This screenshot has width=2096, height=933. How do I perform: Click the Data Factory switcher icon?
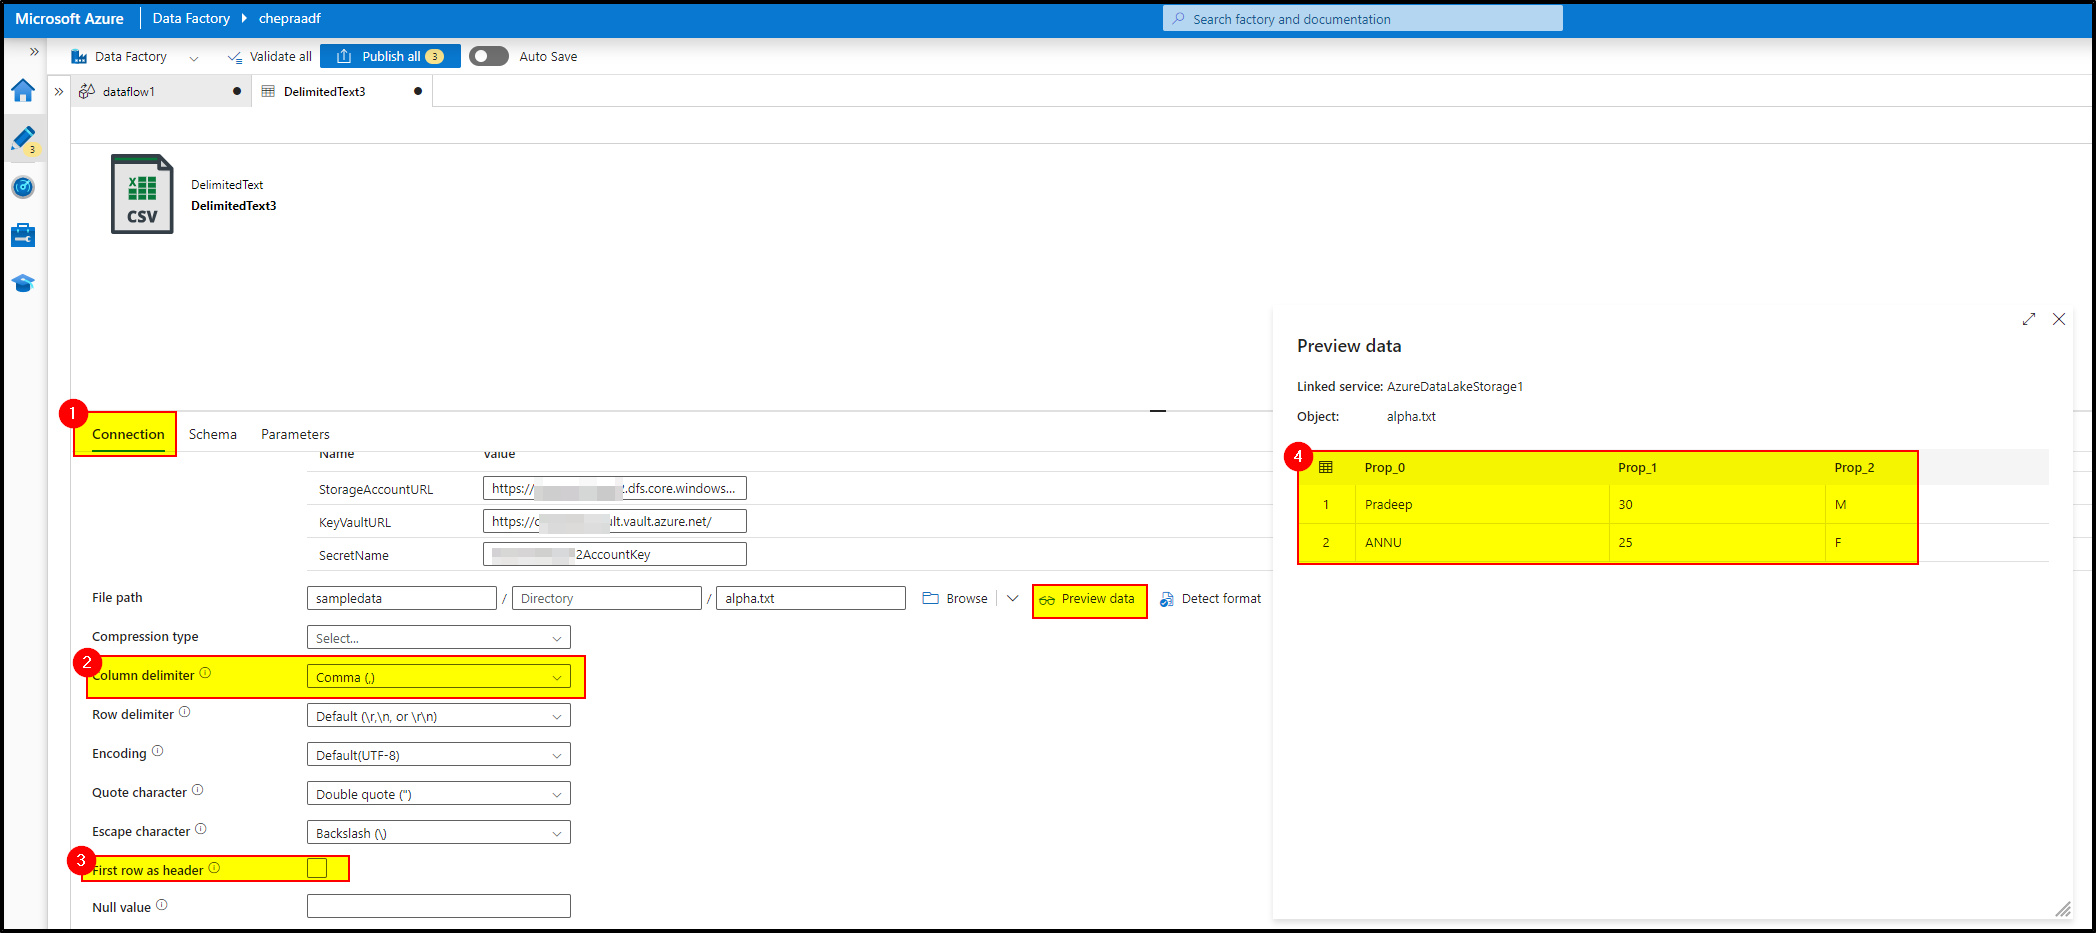coord(79,57)
